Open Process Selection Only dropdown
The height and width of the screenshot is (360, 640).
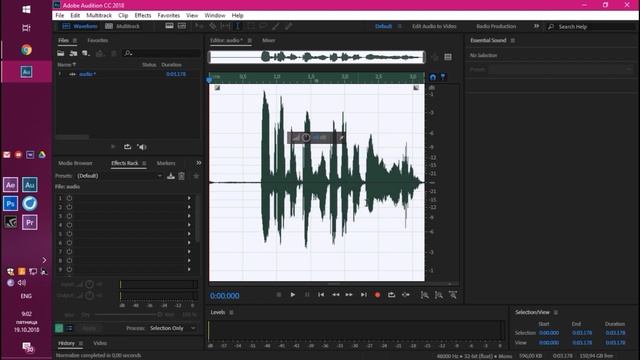coord(172,328)
